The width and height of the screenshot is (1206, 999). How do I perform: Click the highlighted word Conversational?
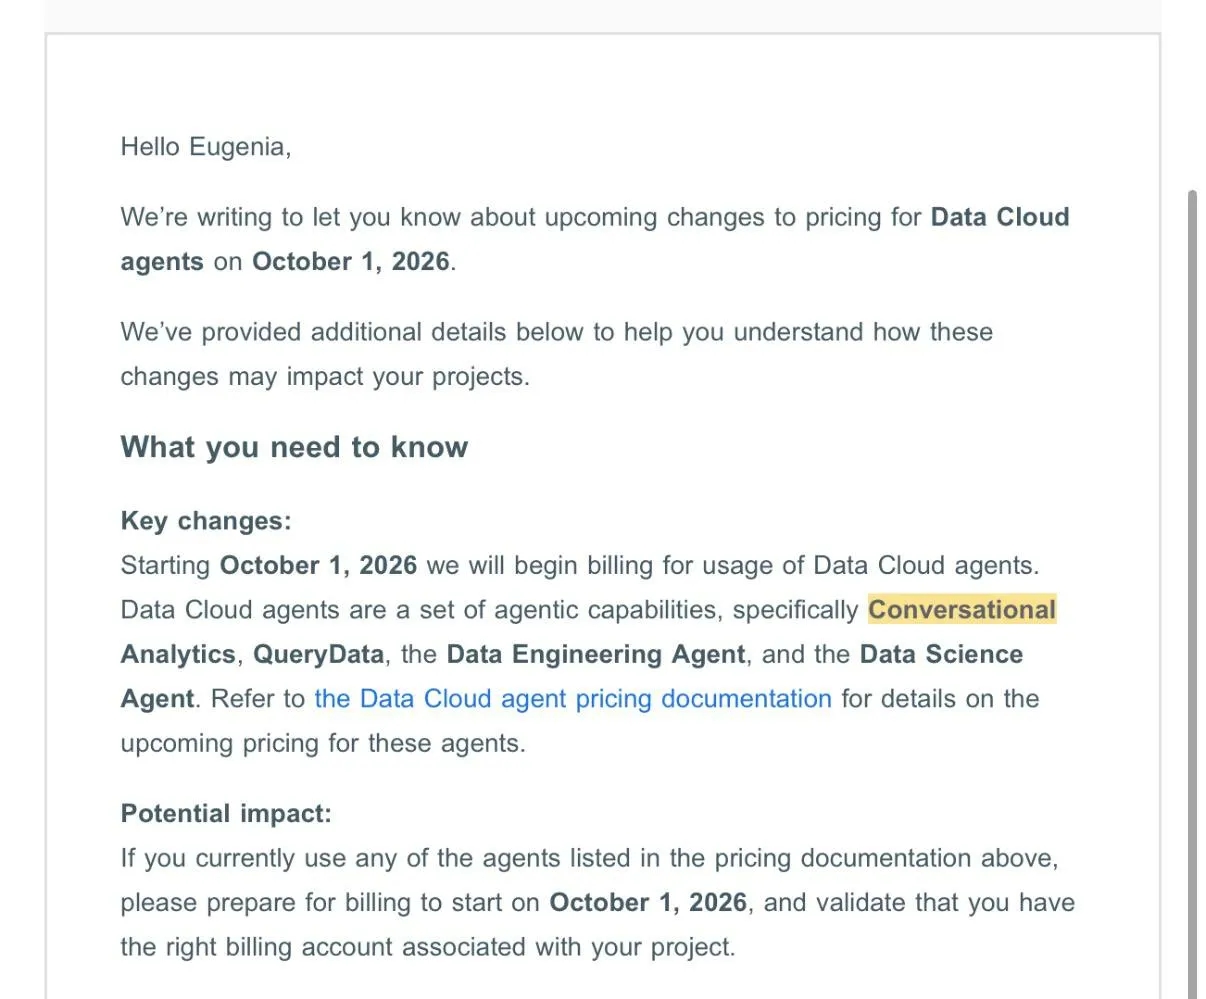click(x=962, y=610)
